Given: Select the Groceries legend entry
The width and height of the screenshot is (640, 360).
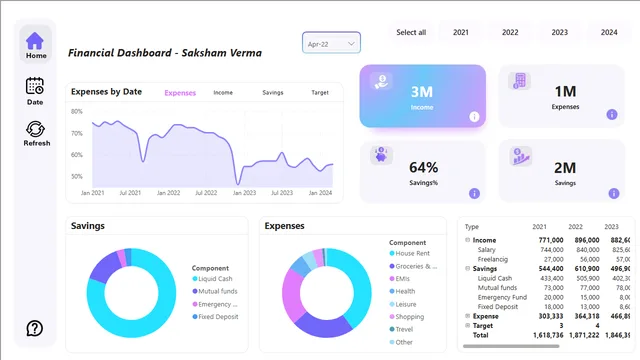Looking at the screenshot, I should 413,266.
